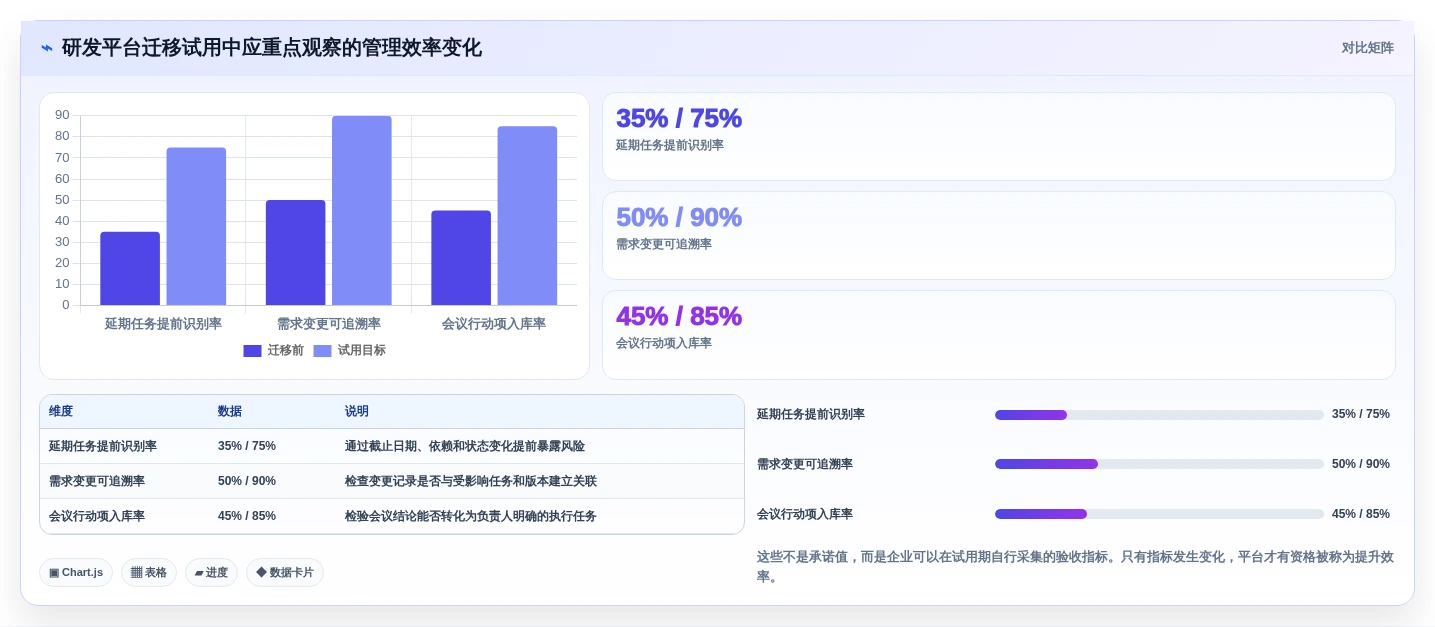
Task: Click x-axis label 需求变更可追溯率 in chart
Action: coord(329,324)
